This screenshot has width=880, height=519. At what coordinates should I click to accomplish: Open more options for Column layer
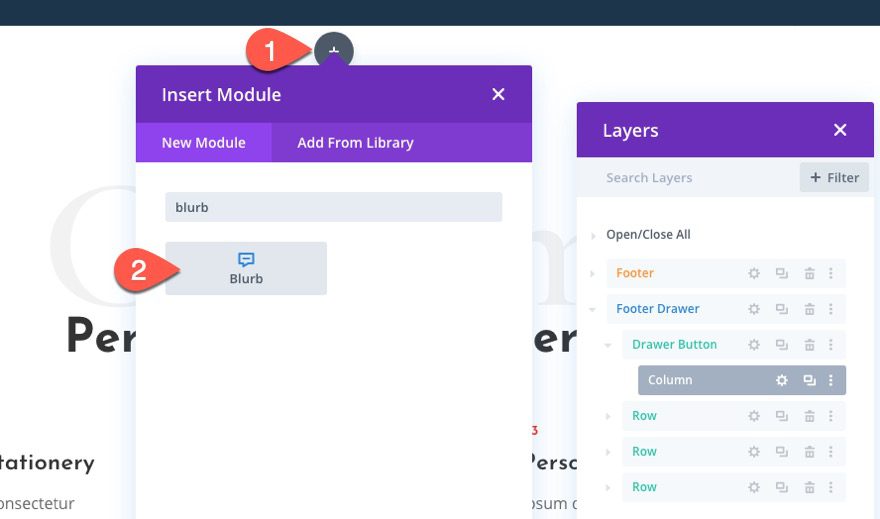[831, 380]
